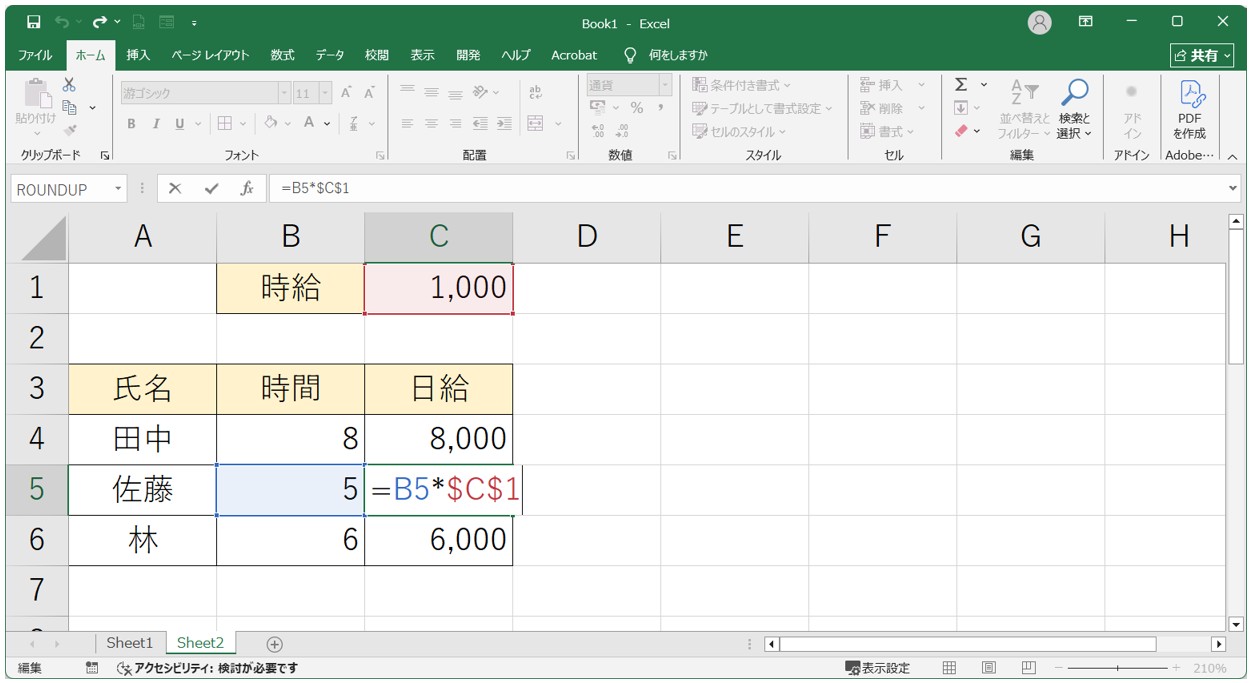Open Find & Select (検索と選択) dropdown

[x=1075, y=109]
